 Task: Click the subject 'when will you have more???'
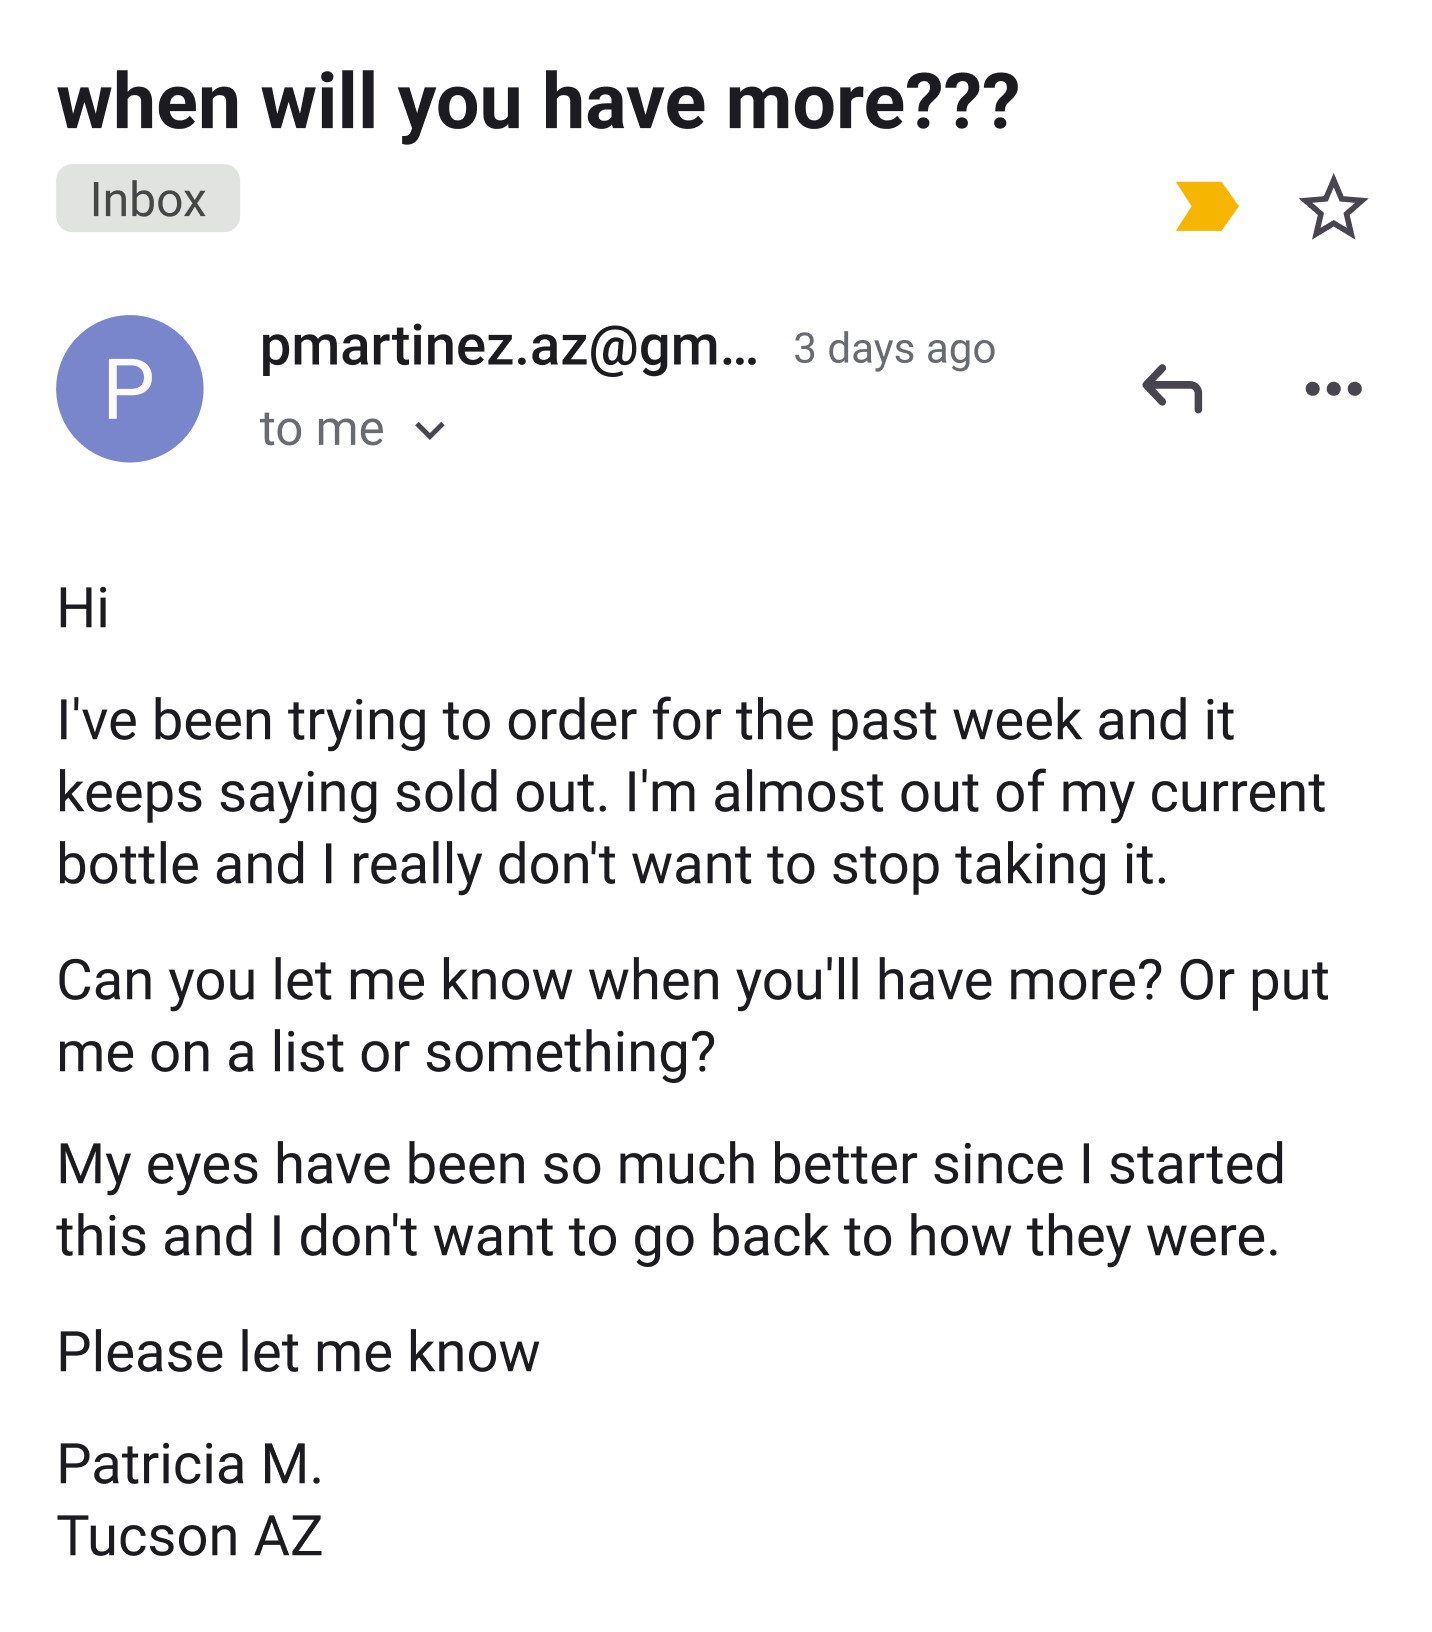click(538, 102)
